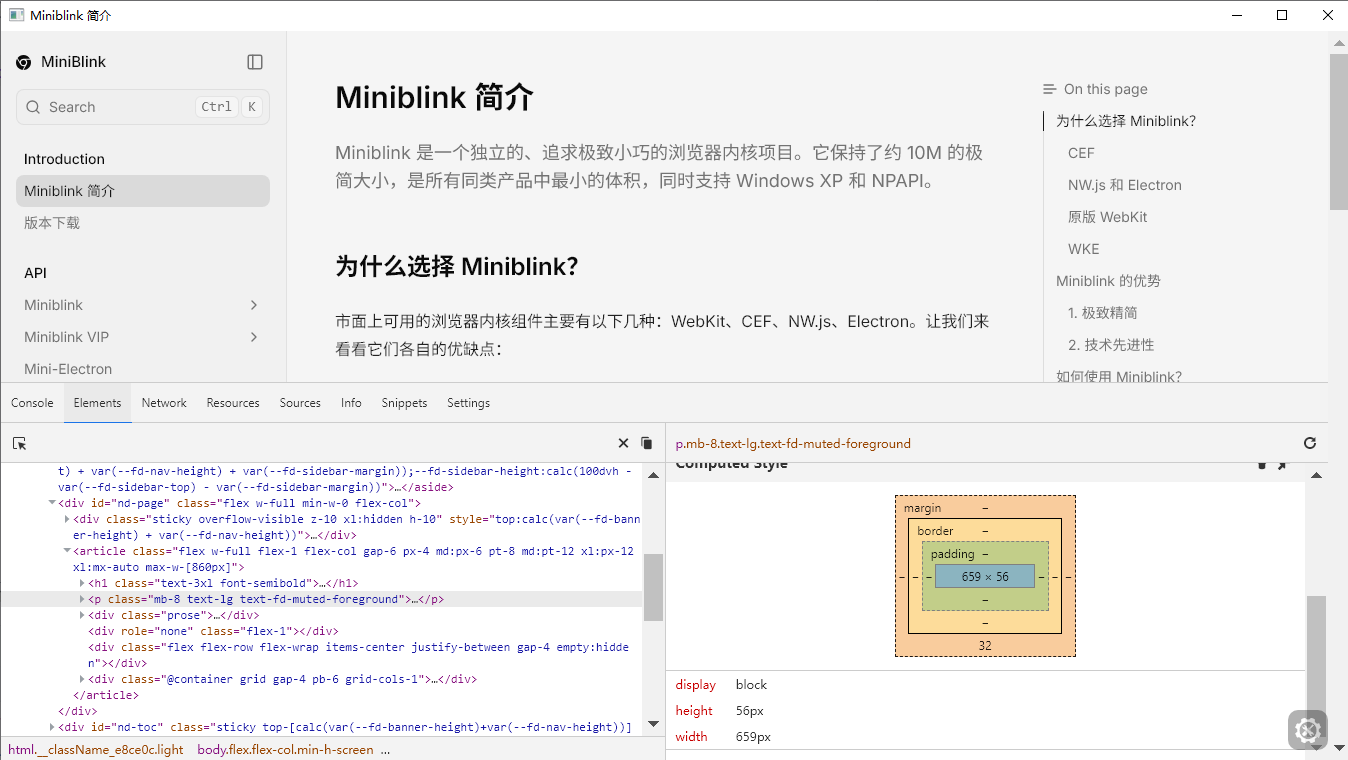Activate the element inspector picker icon
The height and width of the screenshot is (760, 1348).
[20, 443]
